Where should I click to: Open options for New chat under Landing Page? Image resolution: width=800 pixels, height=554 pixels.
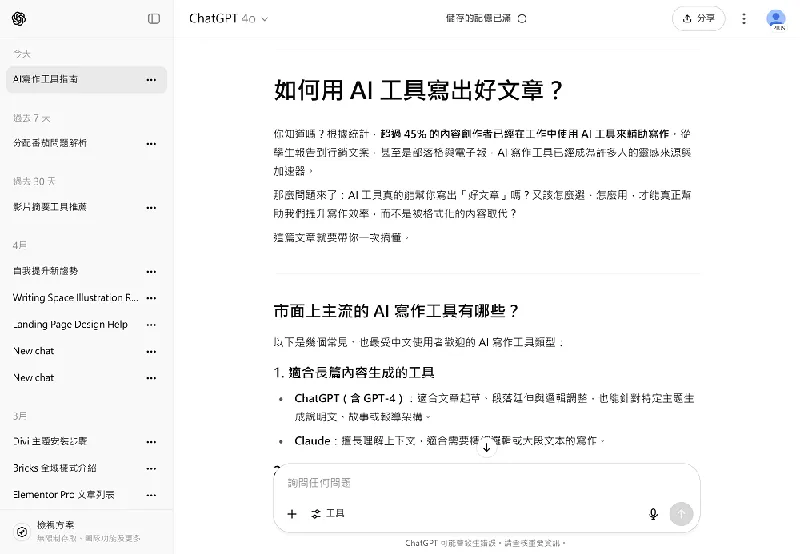tap(151, 351)
